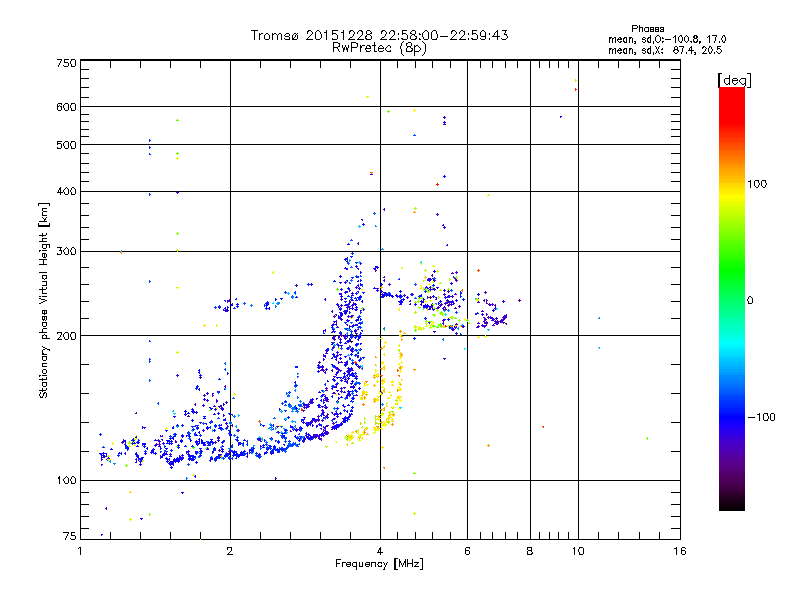
Task: Click the color bar label "0"
Action: coord(750,301)
